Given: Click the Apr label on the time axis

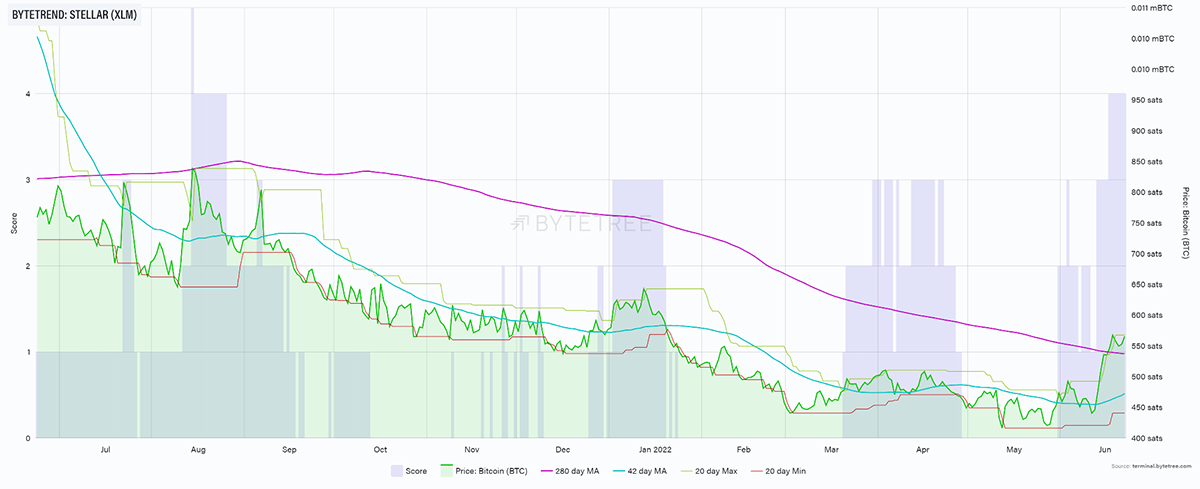Looking at the screenshot, I should pyautogui.click(x=921, y=451).
